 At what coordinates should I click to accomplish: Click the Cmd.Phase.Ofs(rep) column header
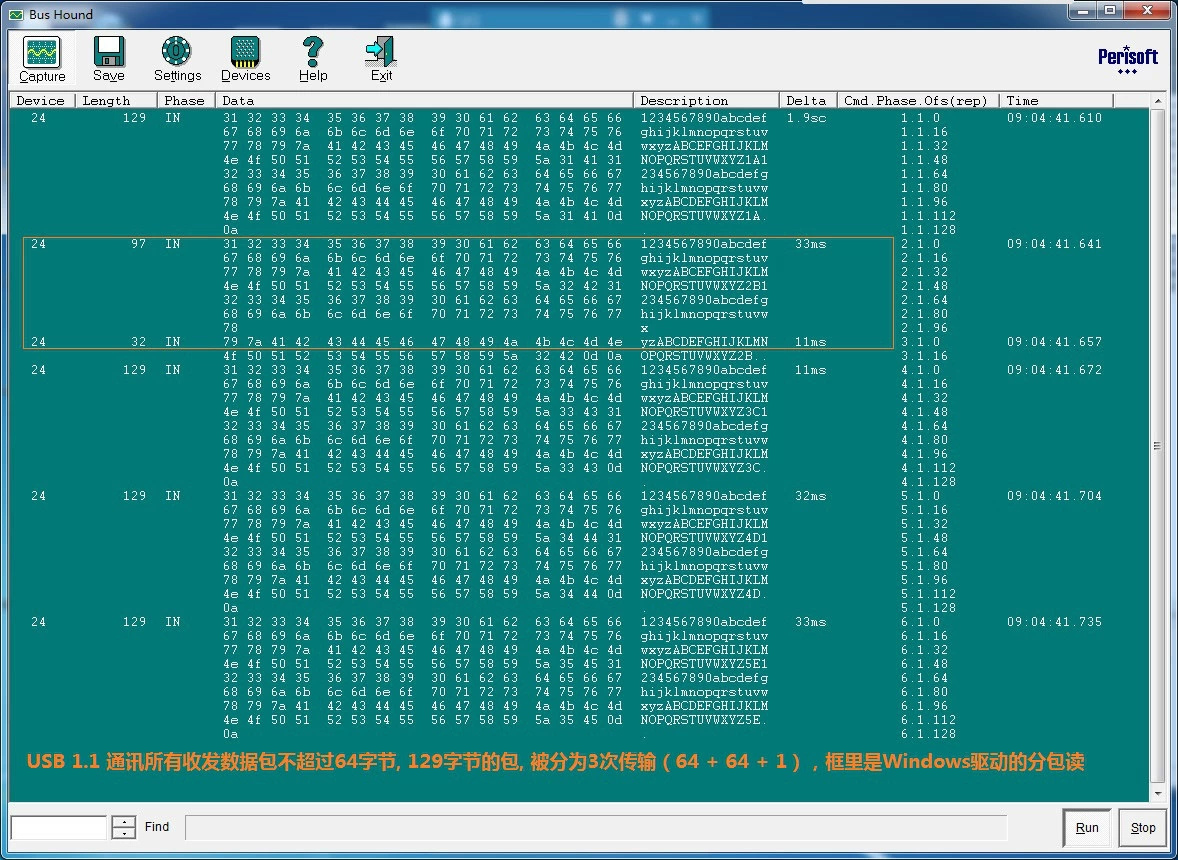[918, 101]
